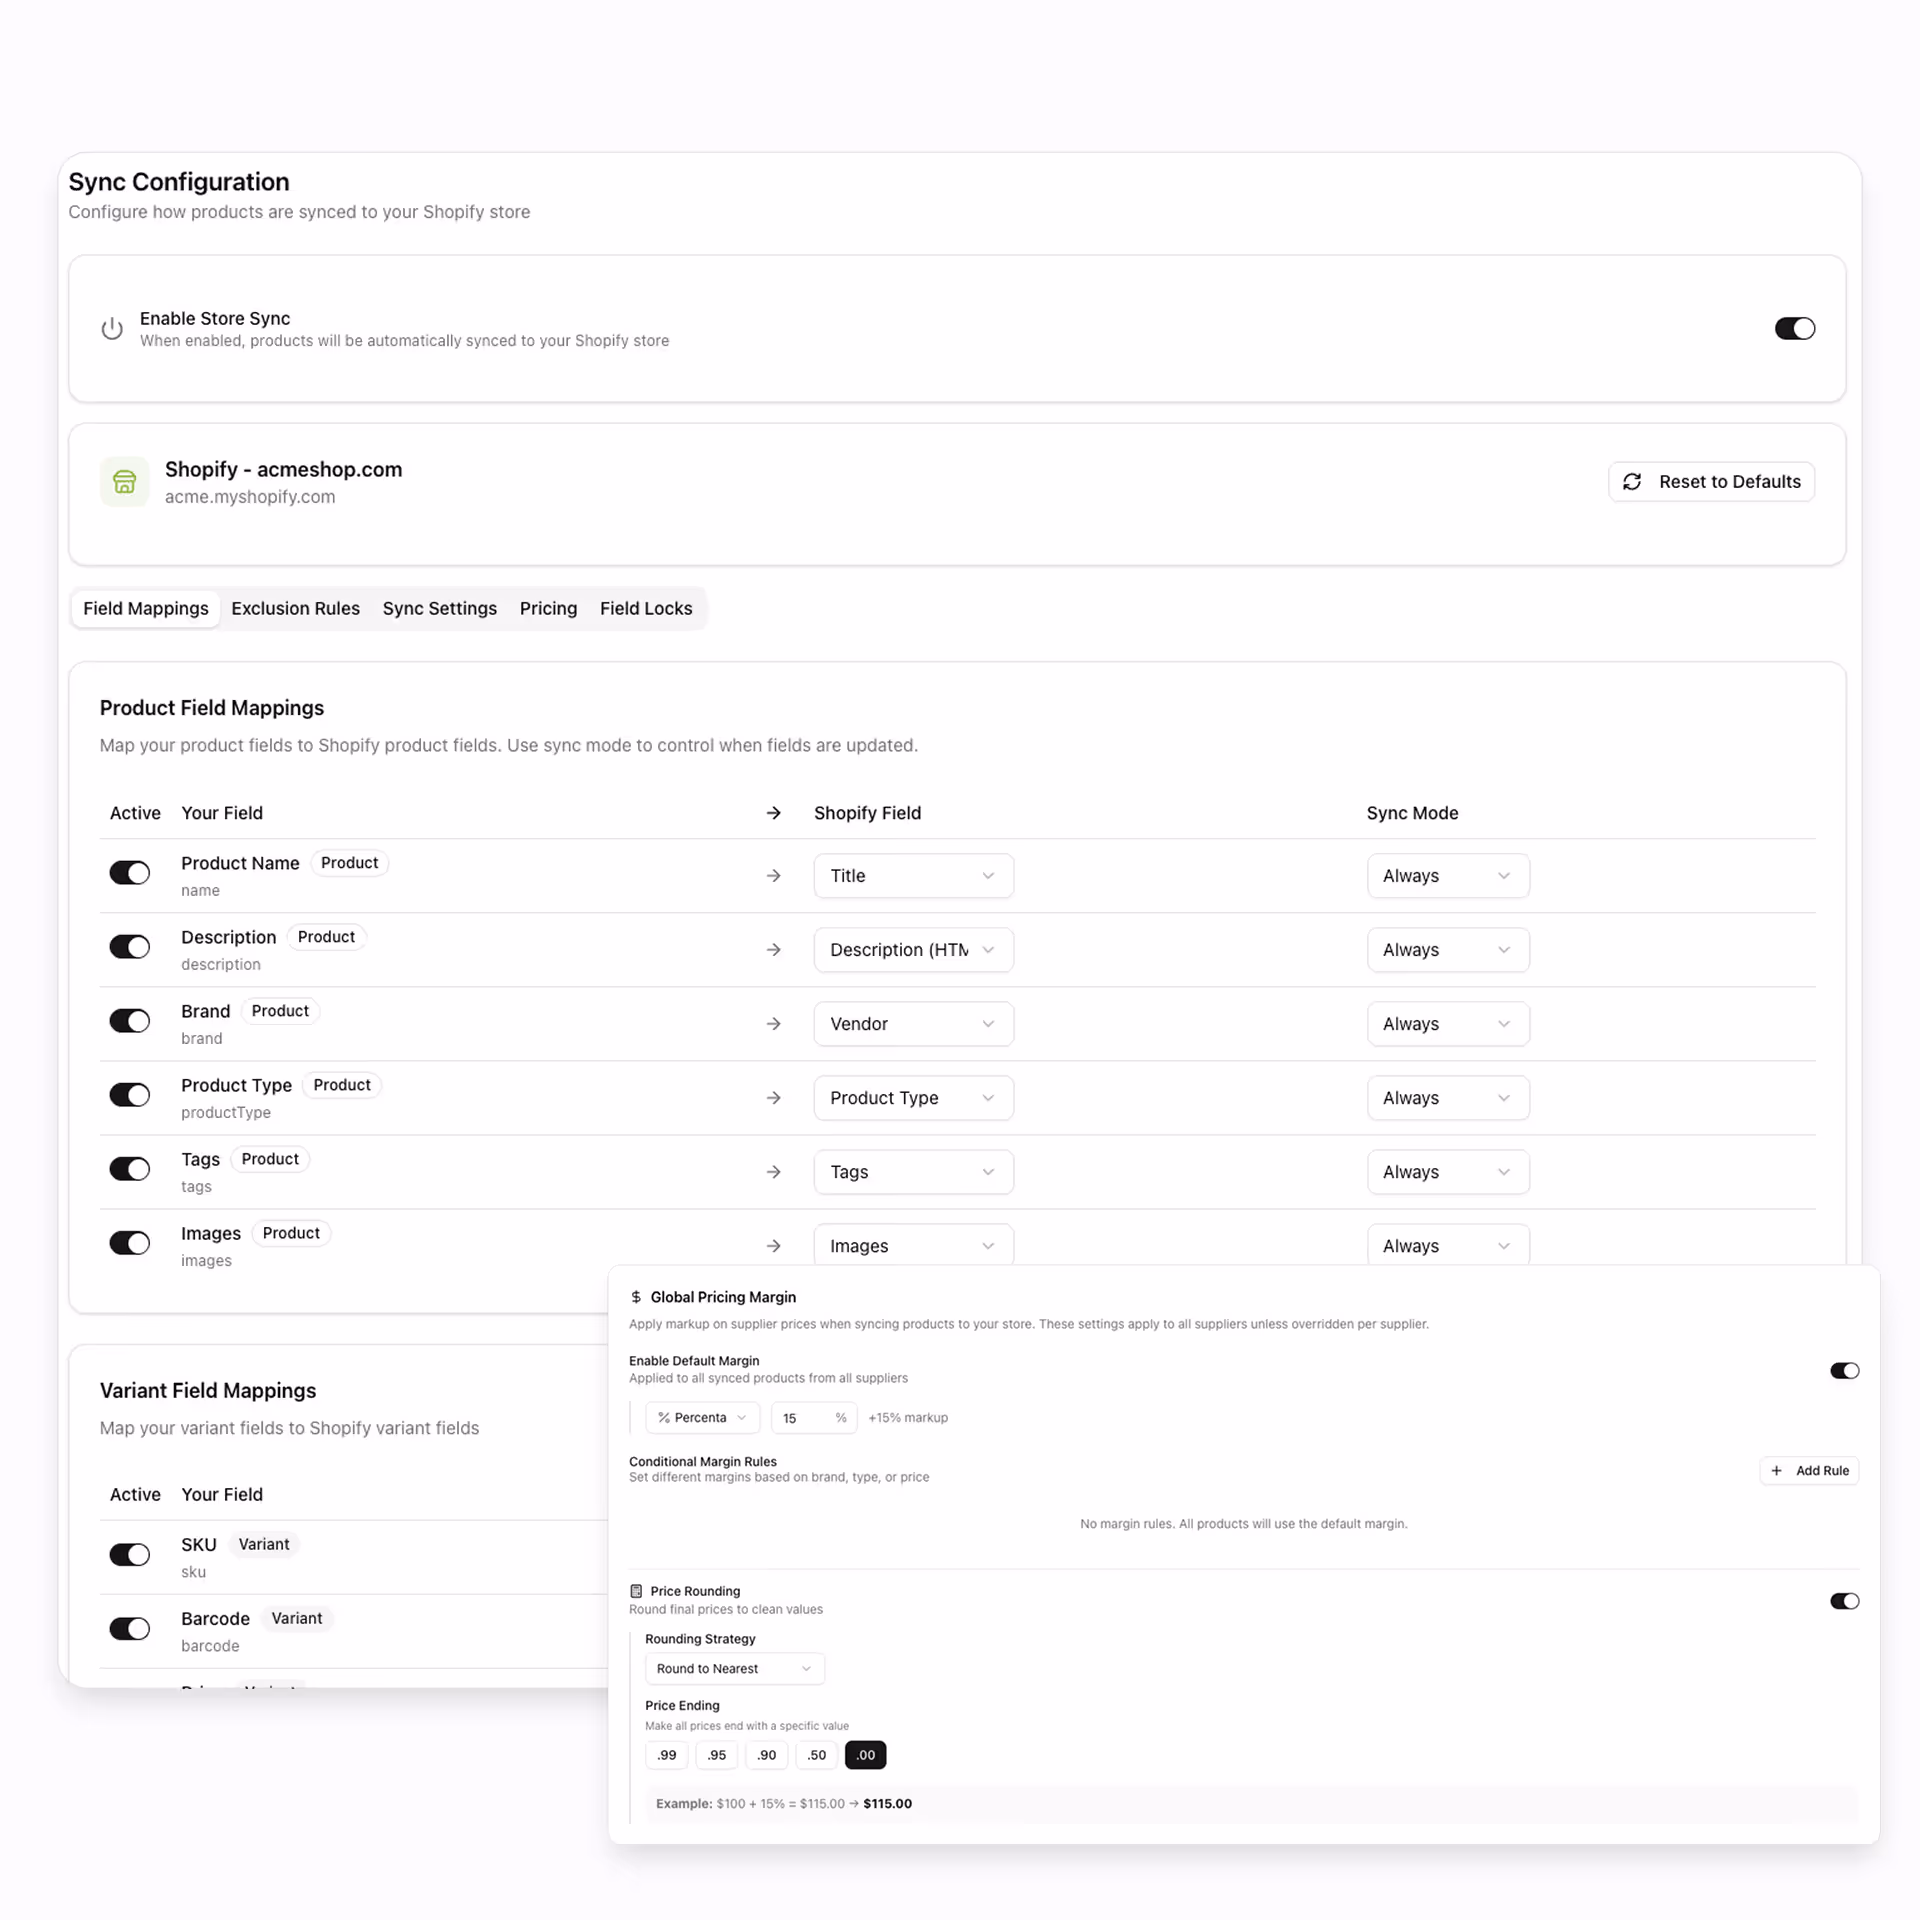Click the plus icon on Add Rule

point(1777,1471)
